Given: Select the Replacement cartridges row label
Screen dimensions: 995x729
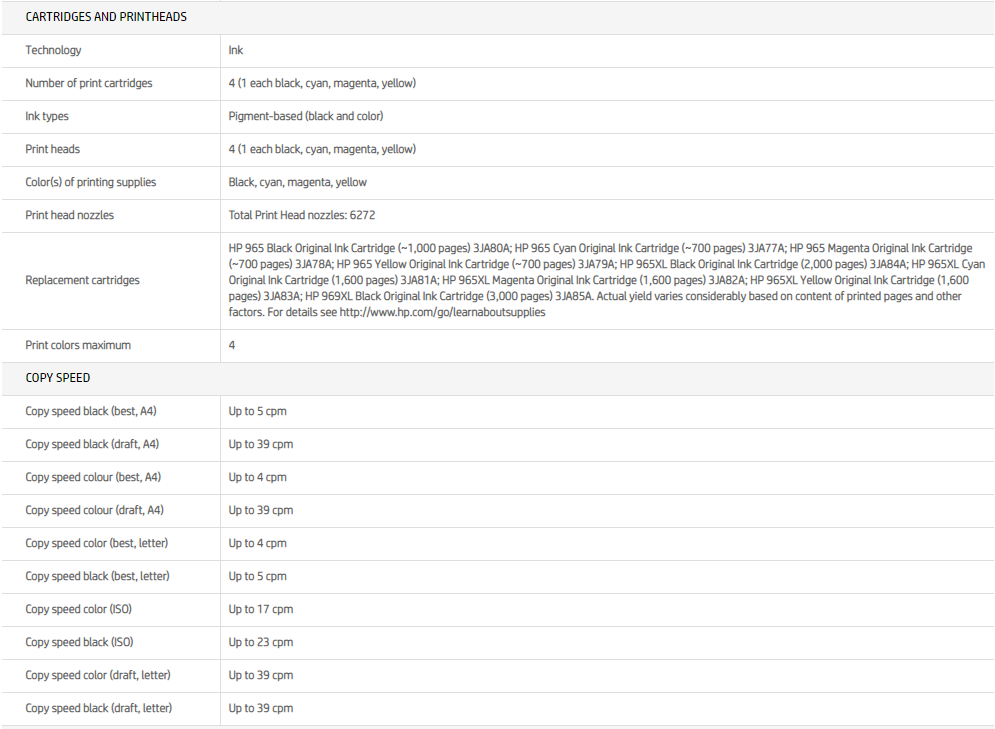Looking at the screenshot, I should pyautogui.click(x=82, y=280).
